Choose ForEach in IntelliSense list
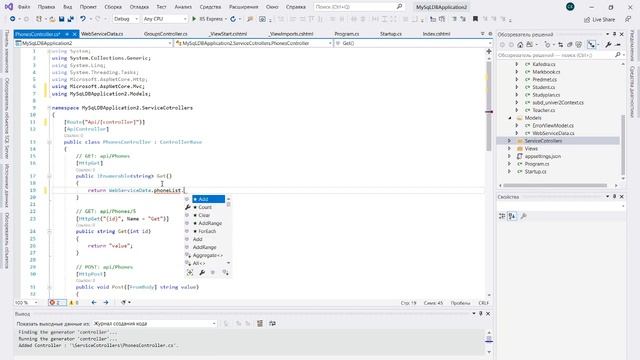This screenshot has width=640, height=360. [x=207, y=231]
